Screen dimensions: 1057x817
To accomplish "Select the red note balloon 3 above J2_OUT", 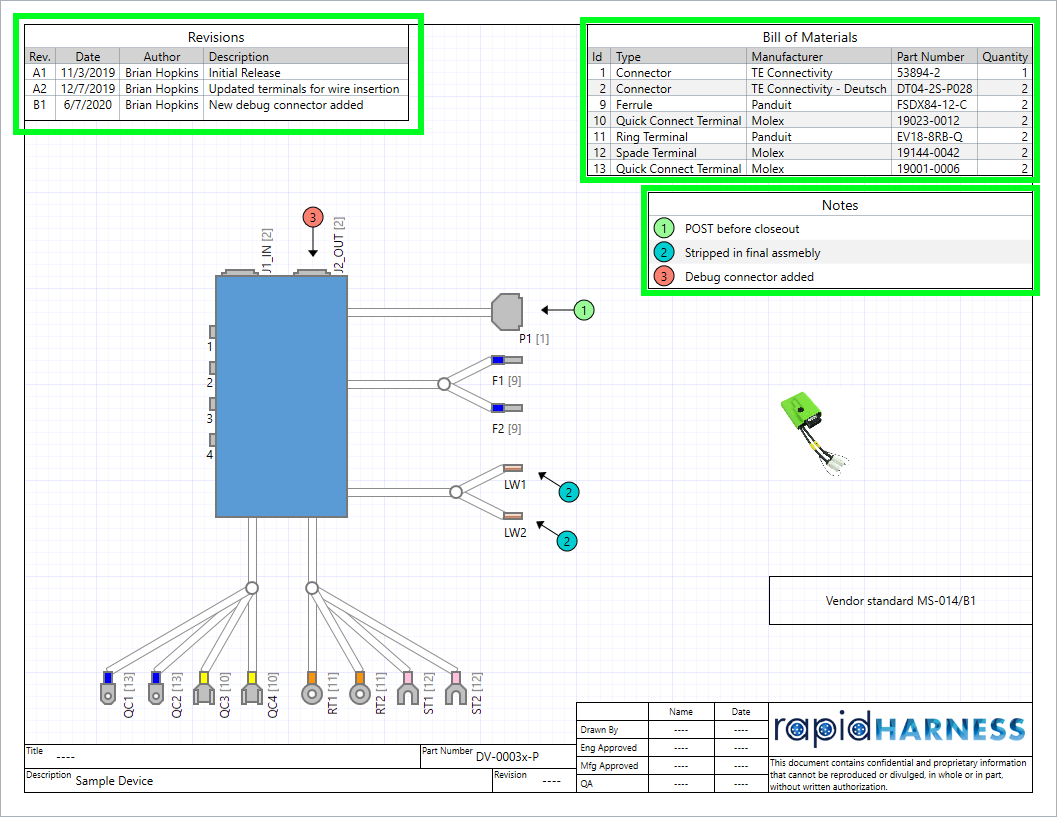I will [x=313, y=217].
